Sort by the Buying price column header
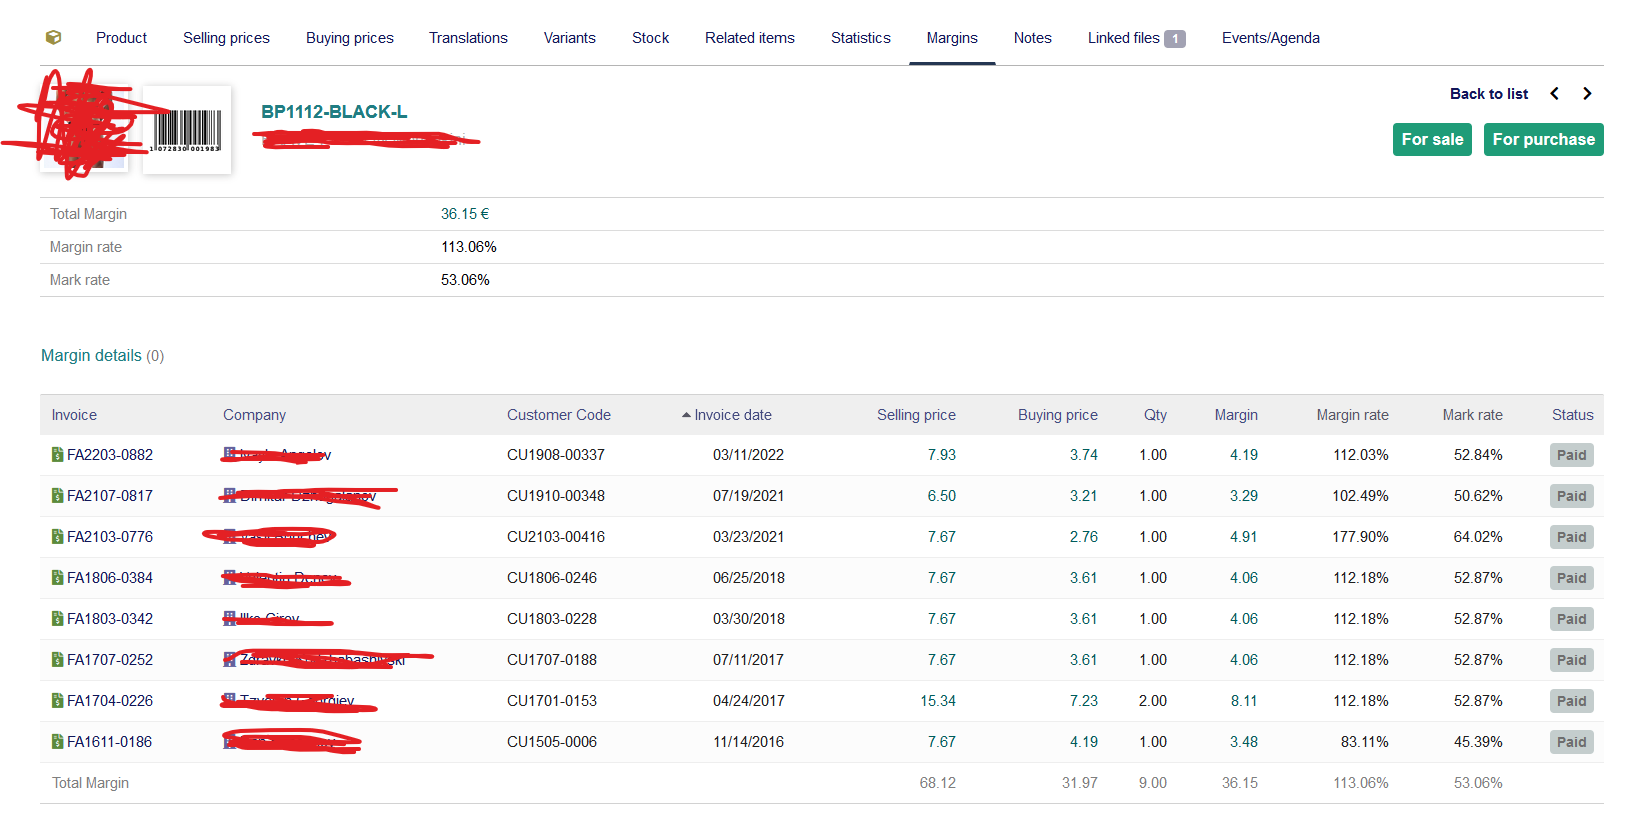The image size is (1636, 825). [1058, 415]
